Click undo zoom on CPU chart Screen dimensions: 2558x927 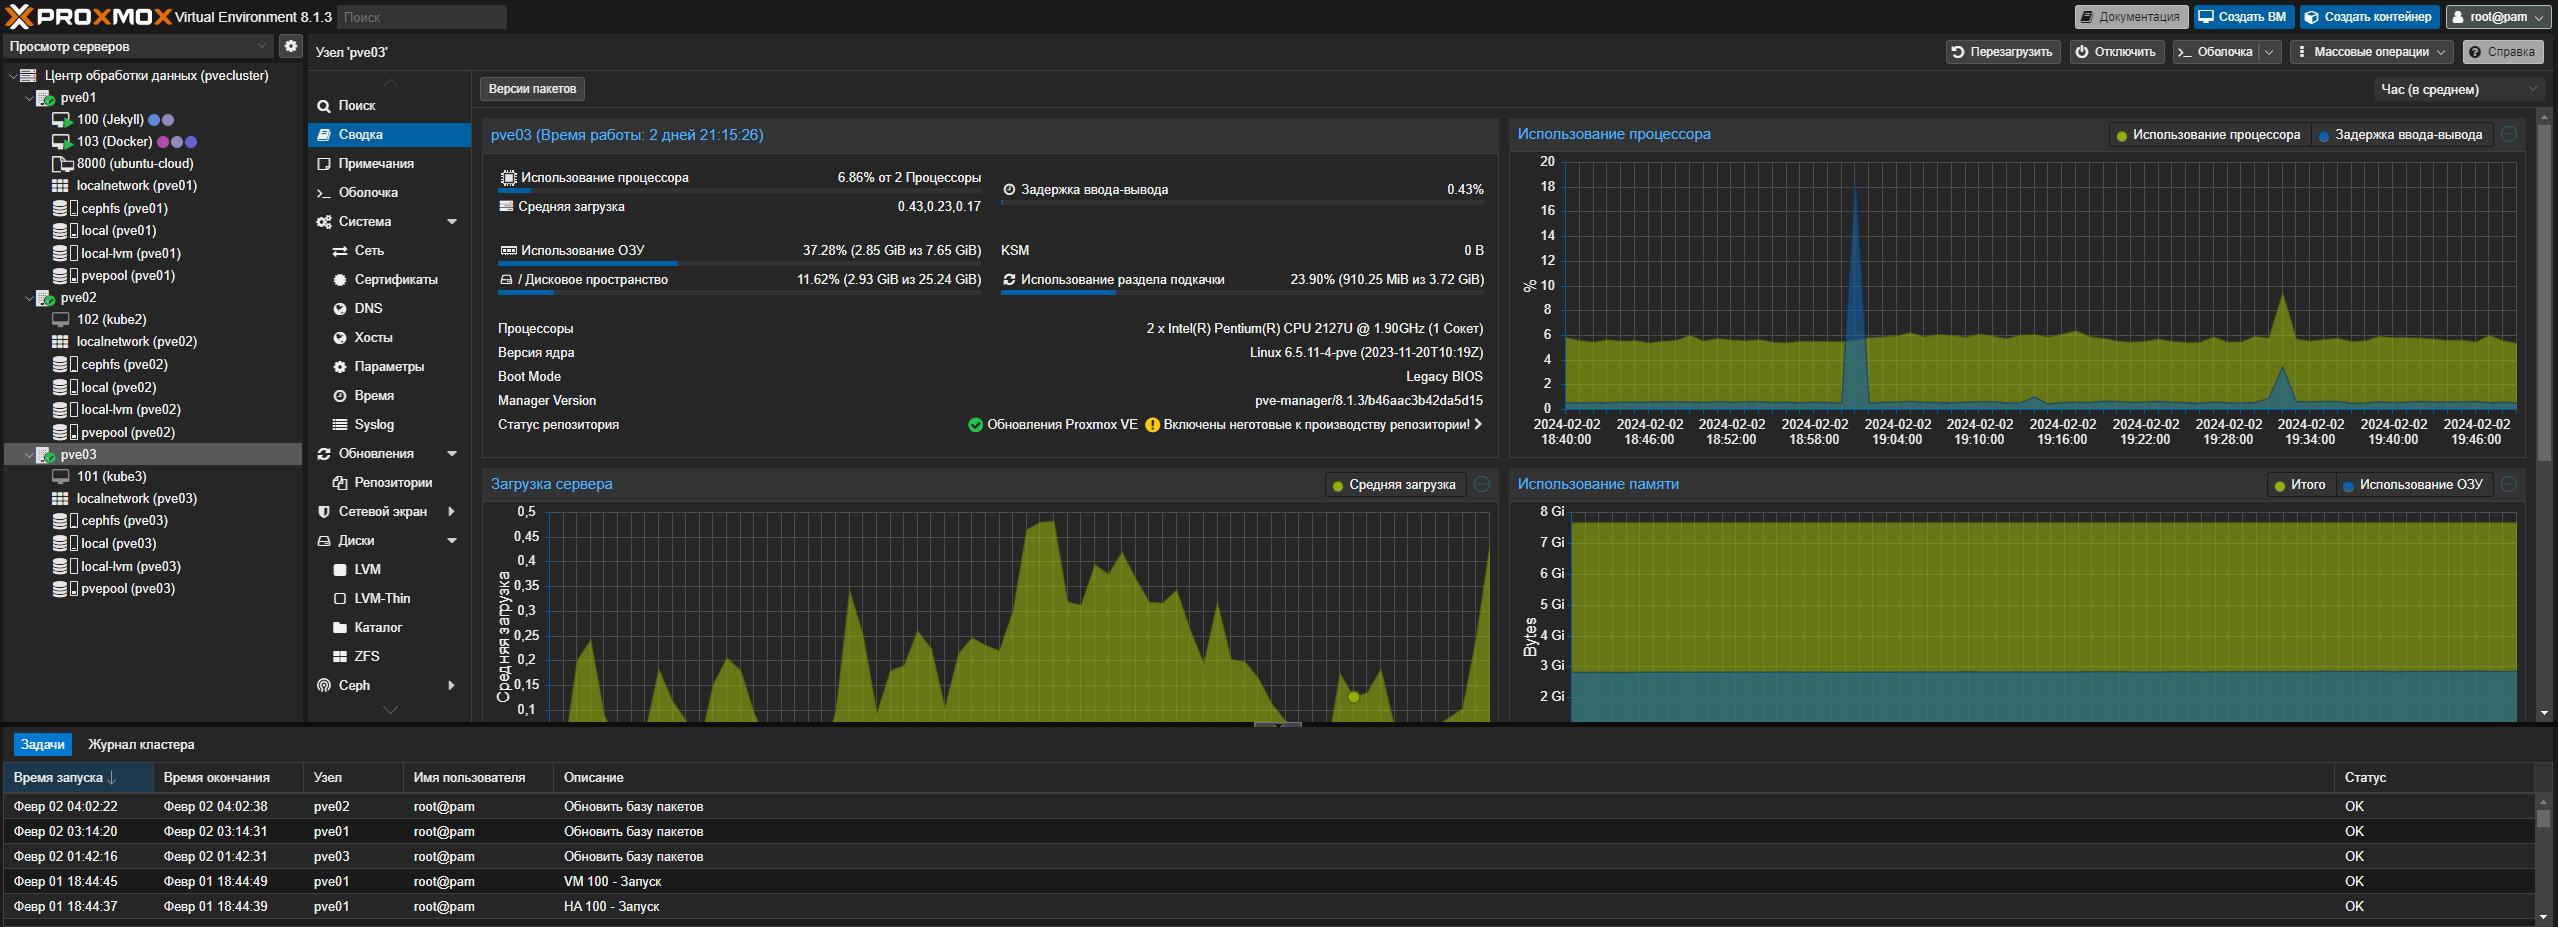(2509, 134)
